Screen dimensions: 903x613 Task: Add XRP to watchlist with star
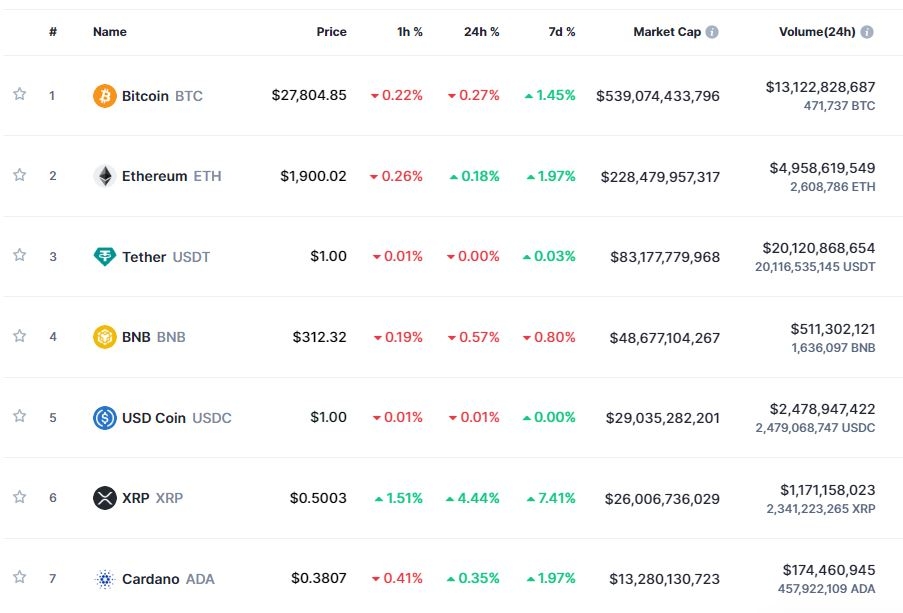pyautogui.click(x=19, y=497)
